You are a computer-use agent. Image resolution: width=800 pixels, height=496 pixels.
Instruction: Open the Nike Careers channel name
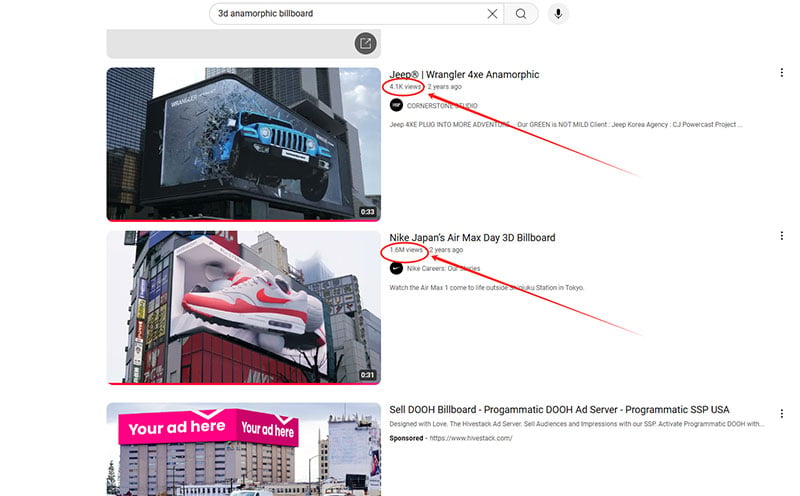point(443,268)
